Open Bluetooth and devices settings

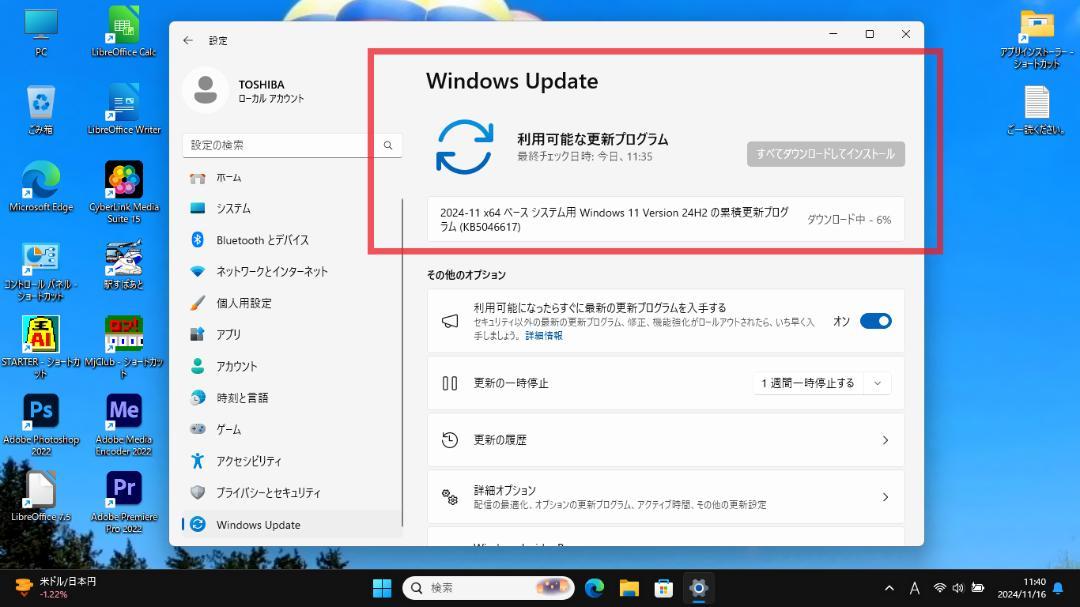pyautogui.click(x=291, y=240)
